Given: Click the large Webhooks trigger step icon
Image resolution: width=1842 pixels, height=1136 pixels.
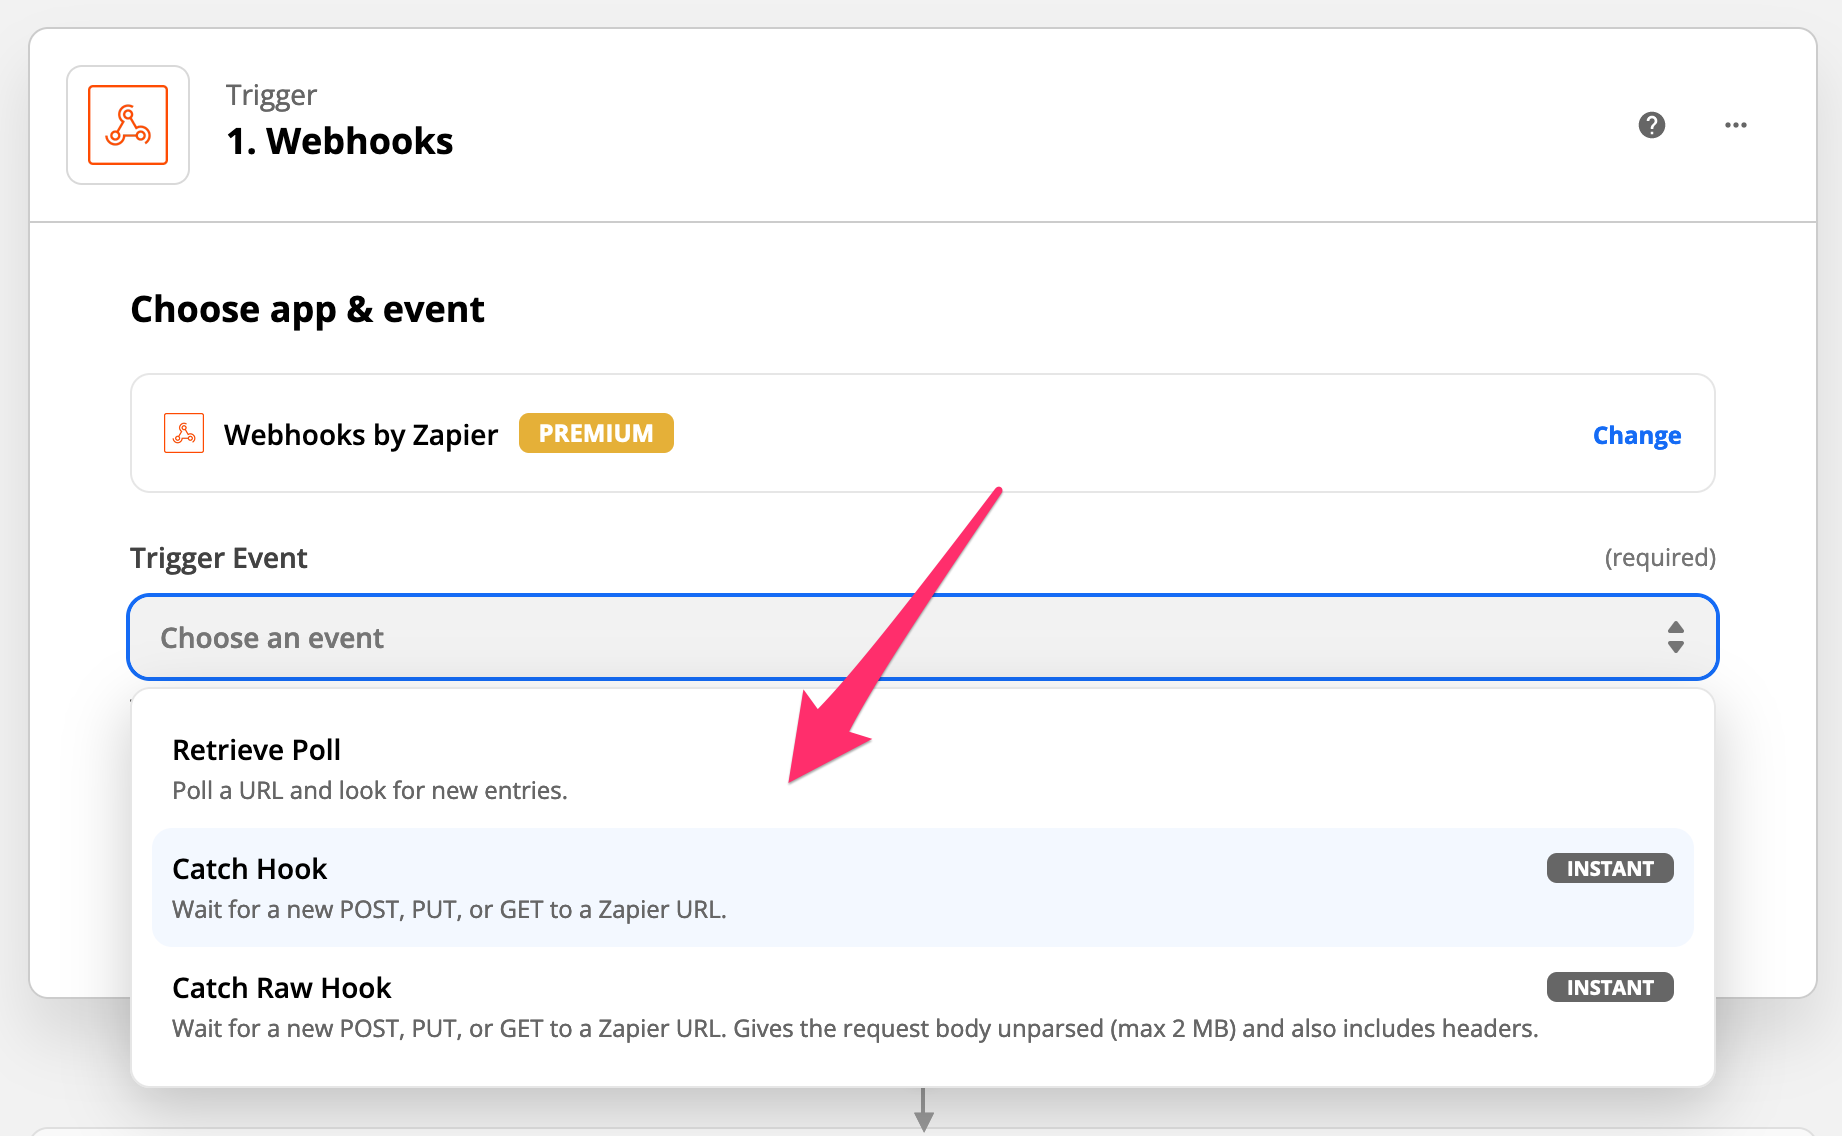Looking at the screenshot, I should (x=128, y=125).
